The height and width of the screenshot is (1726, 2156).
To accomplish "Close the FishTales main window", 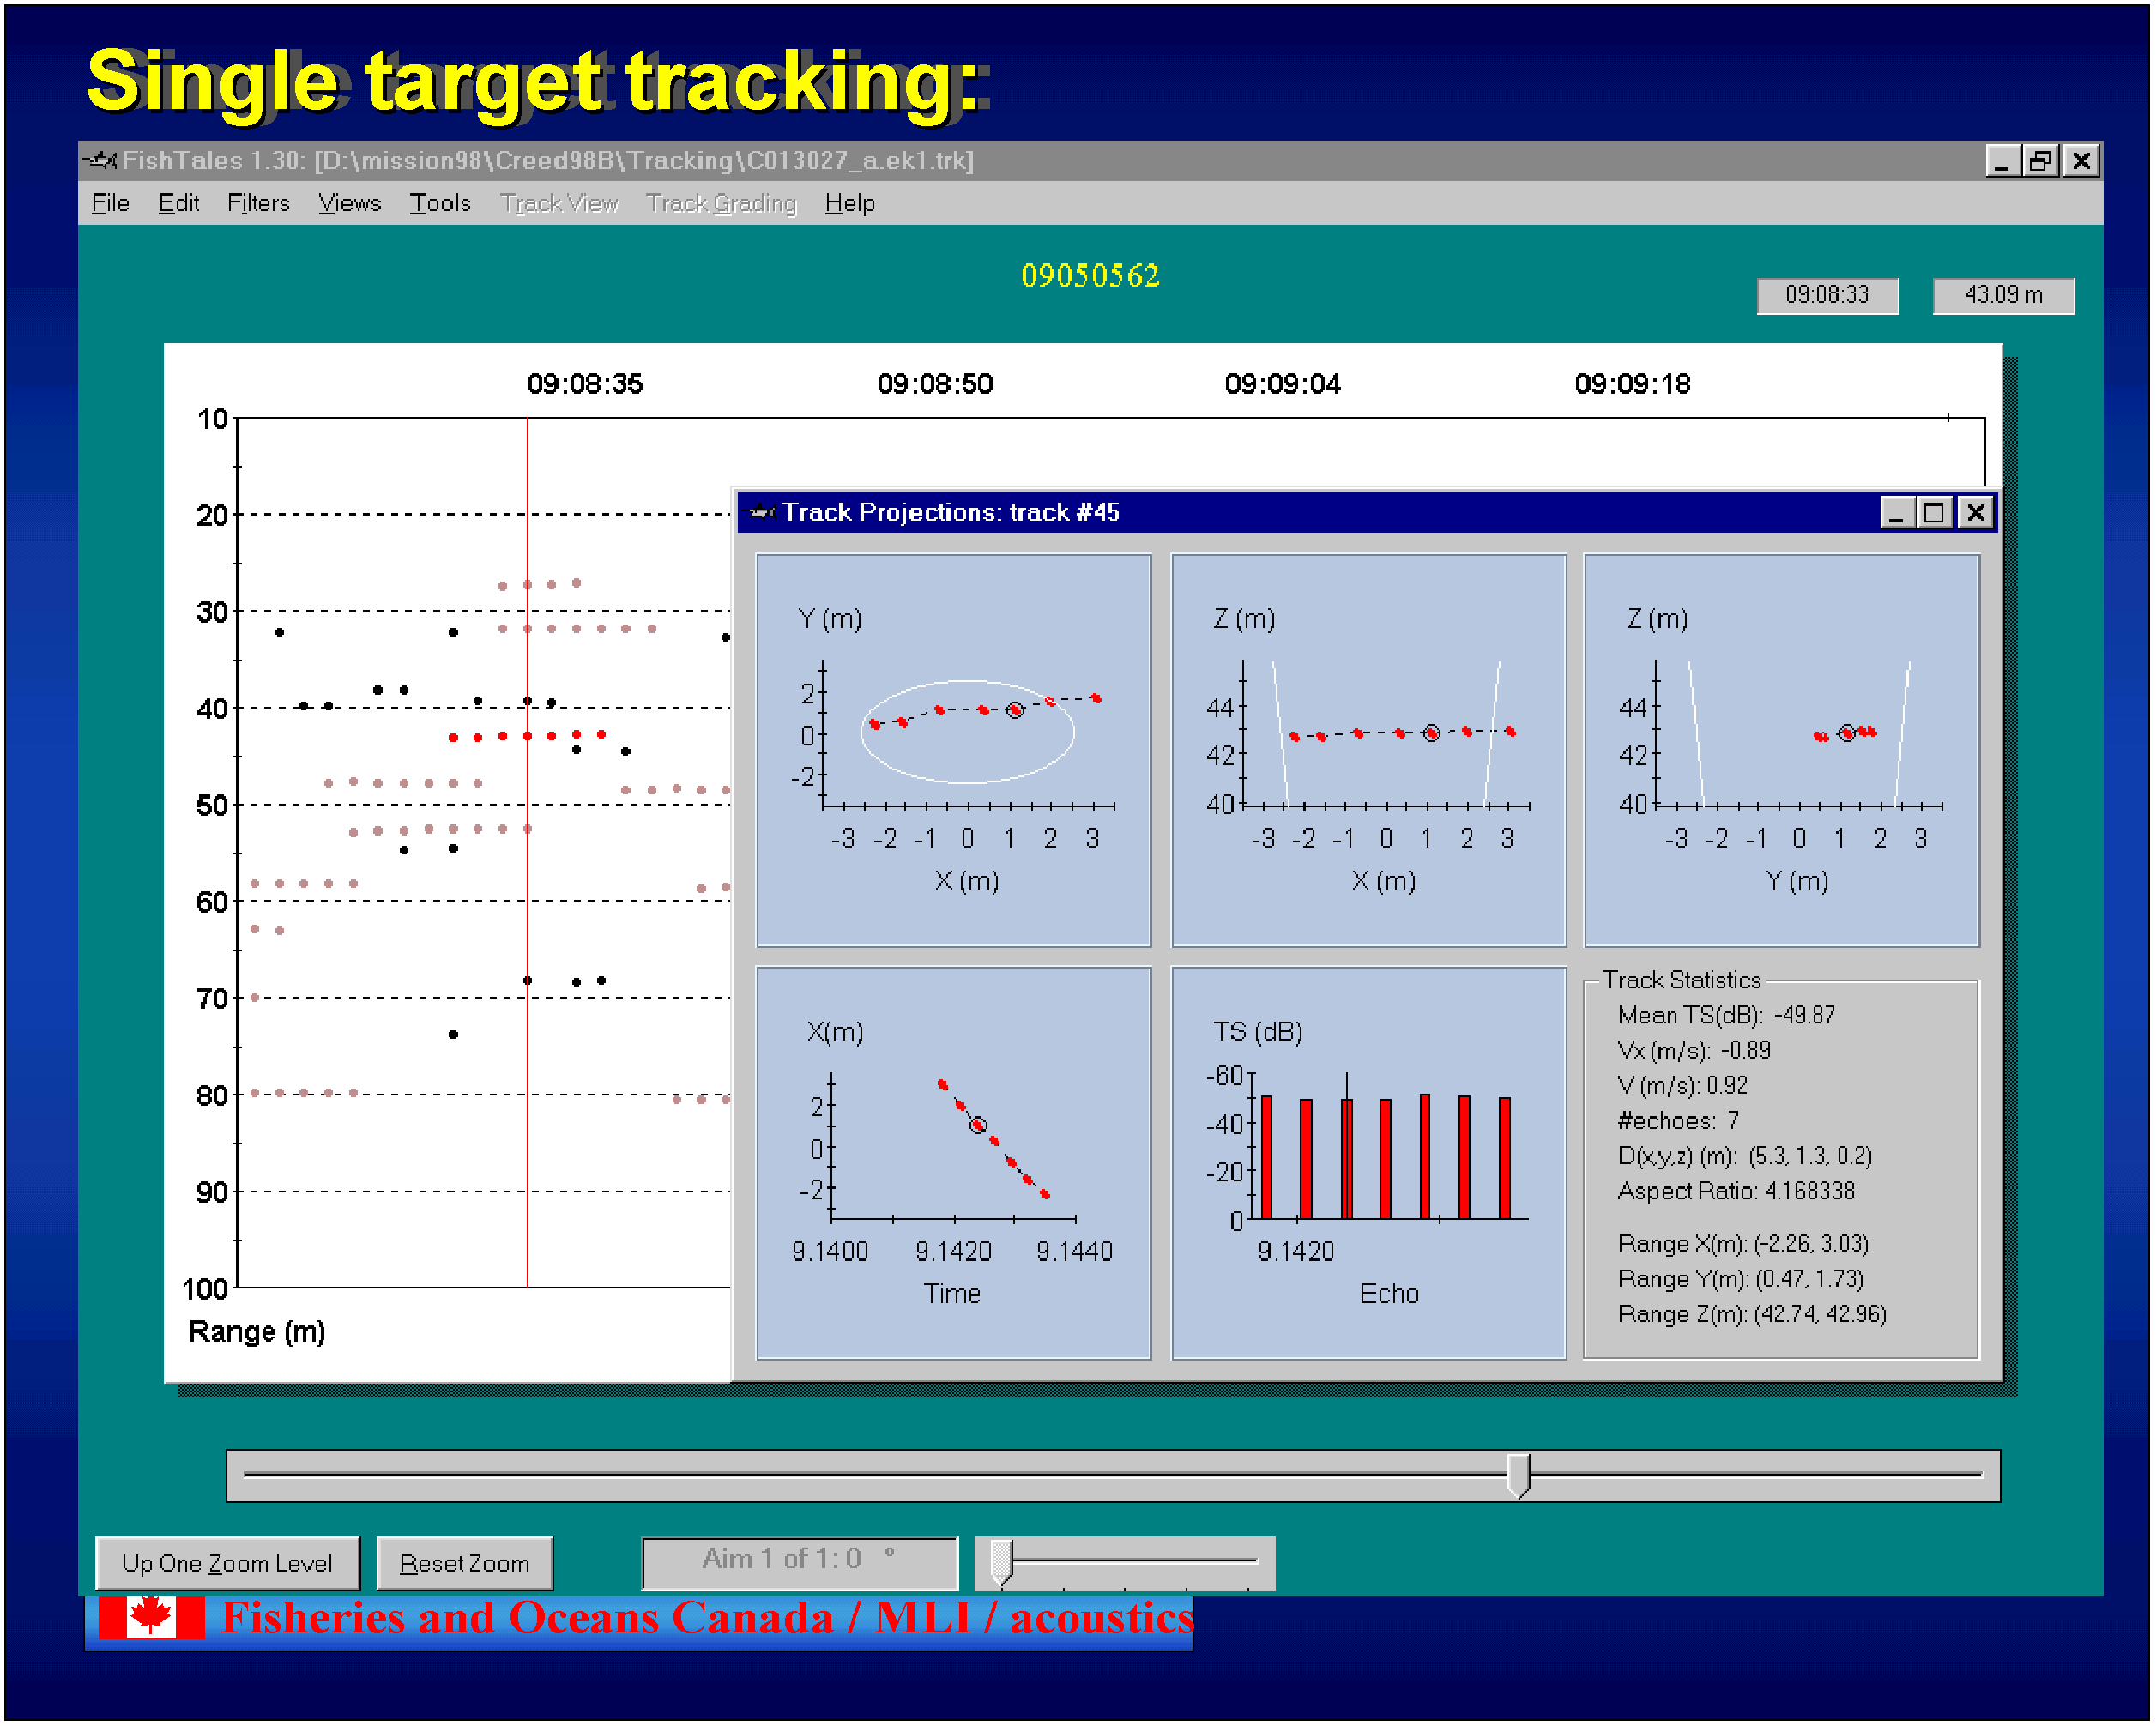I will point(2081,160).
